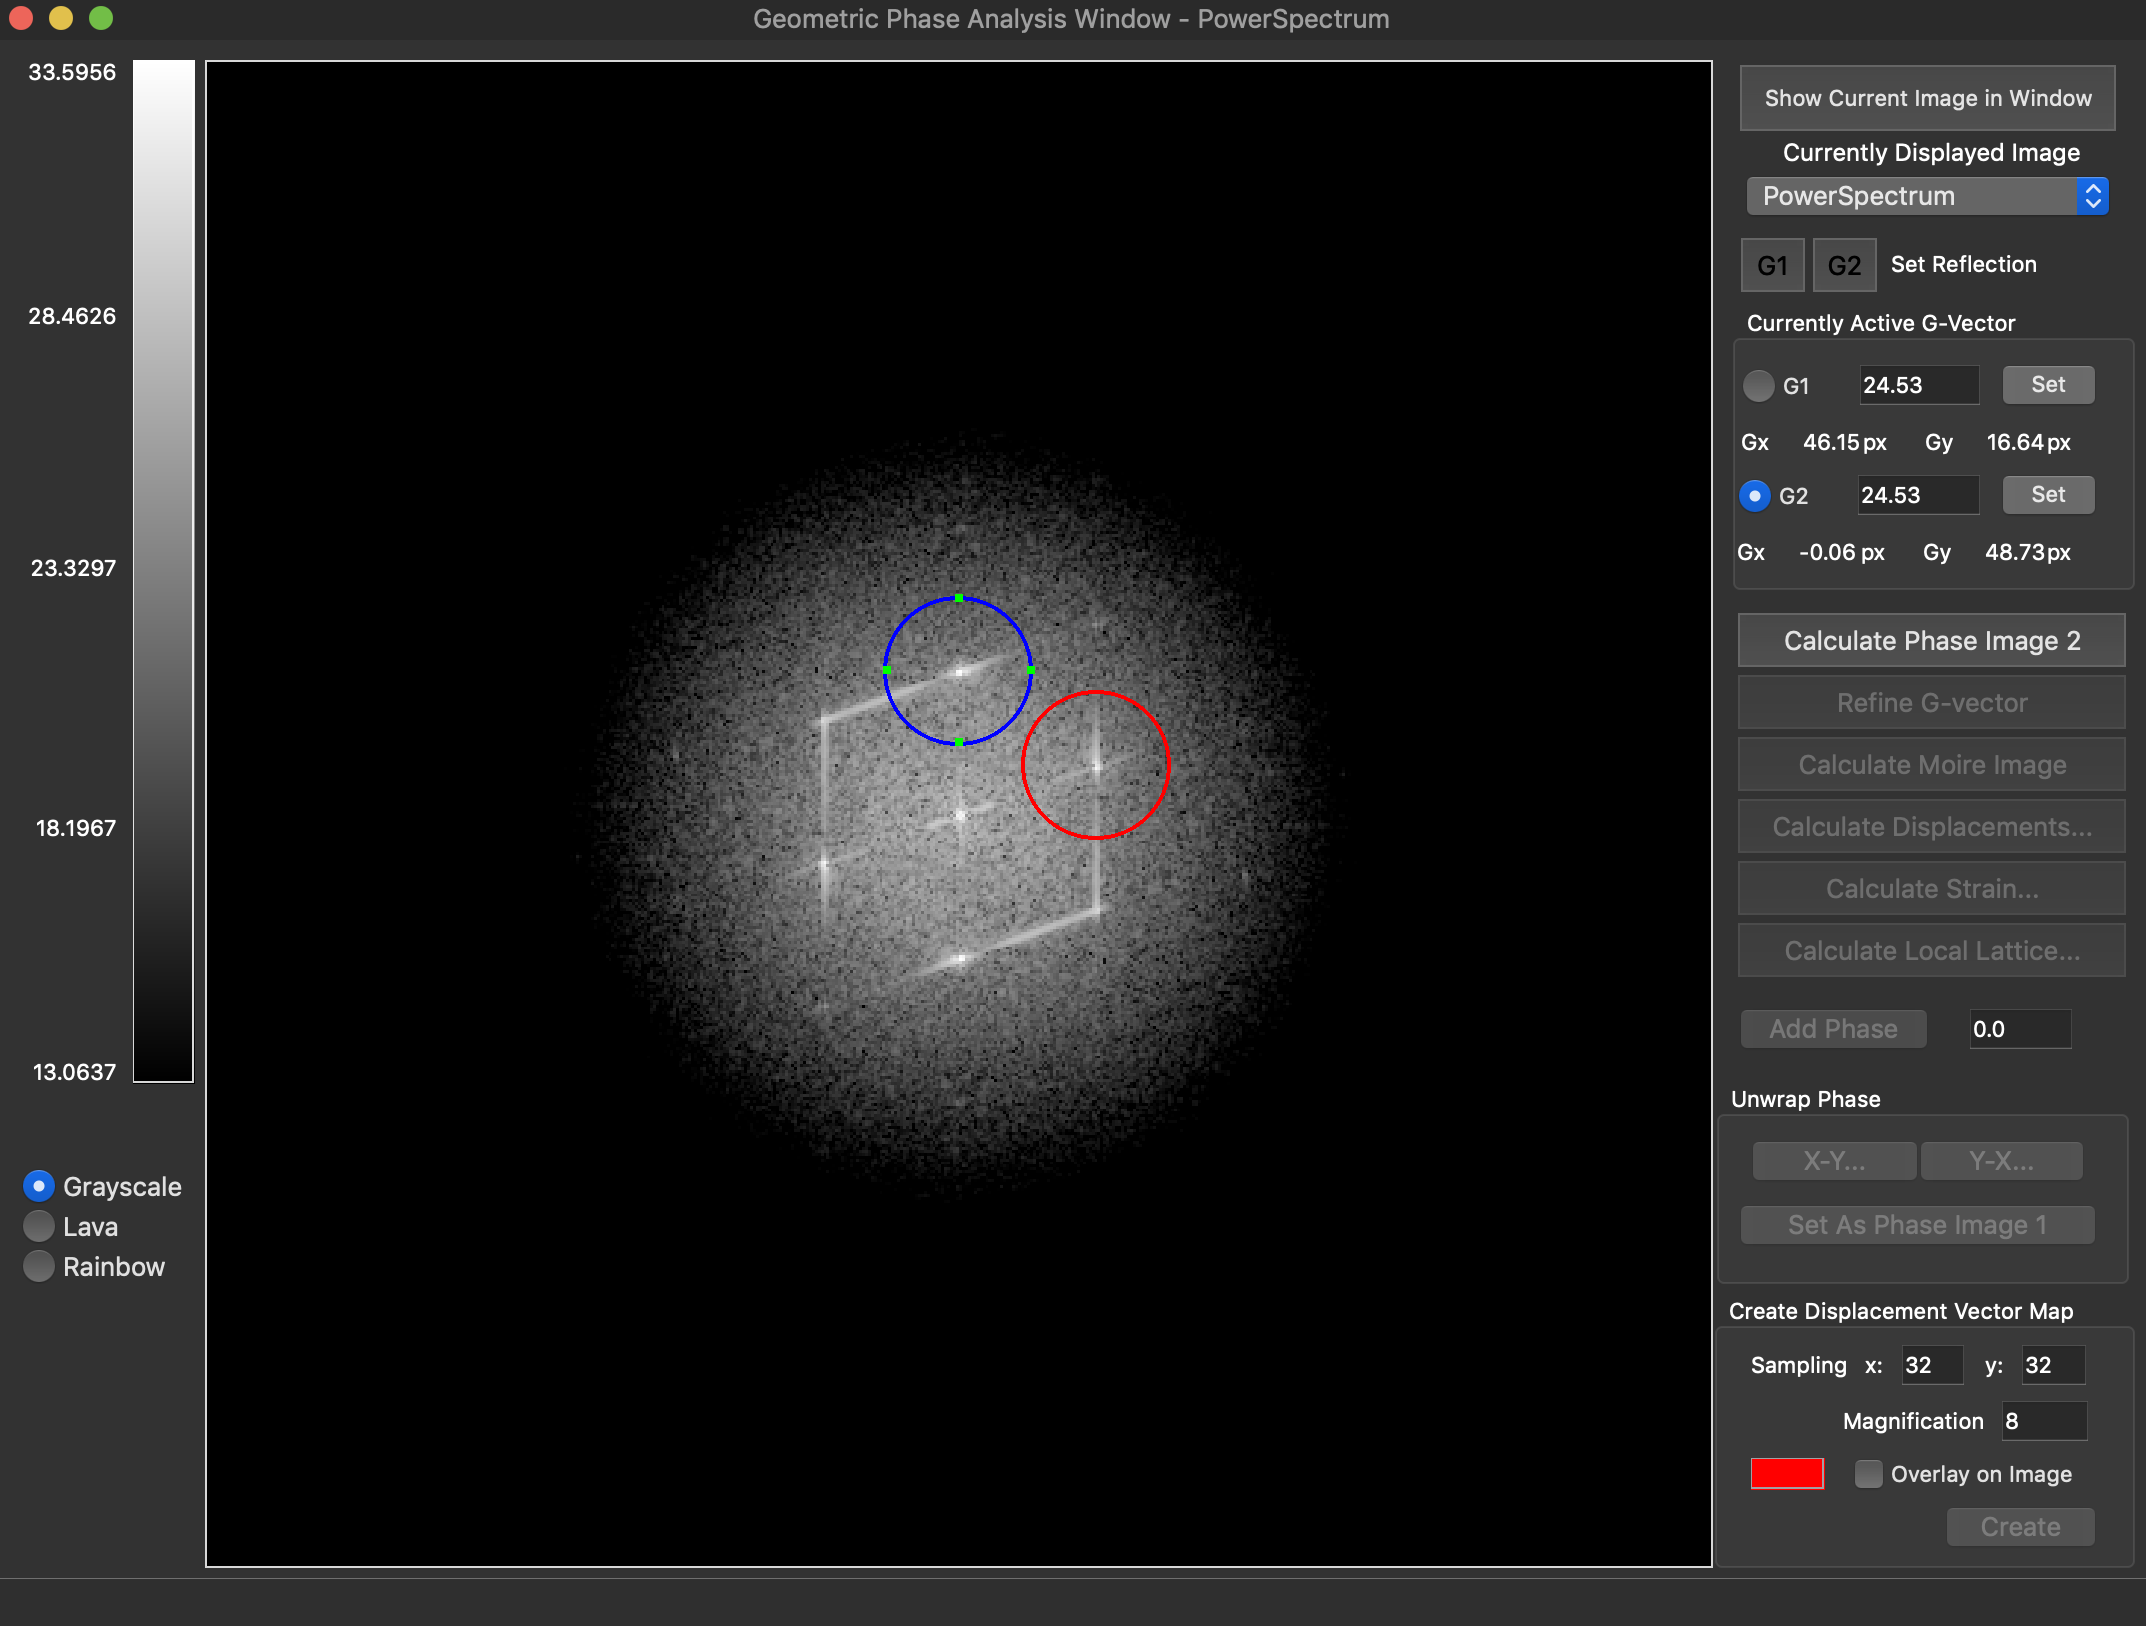Open the PowerSpectrum displayed image dropdown
This screenshot has height=1626, width=2146.
coord(1927,196)
